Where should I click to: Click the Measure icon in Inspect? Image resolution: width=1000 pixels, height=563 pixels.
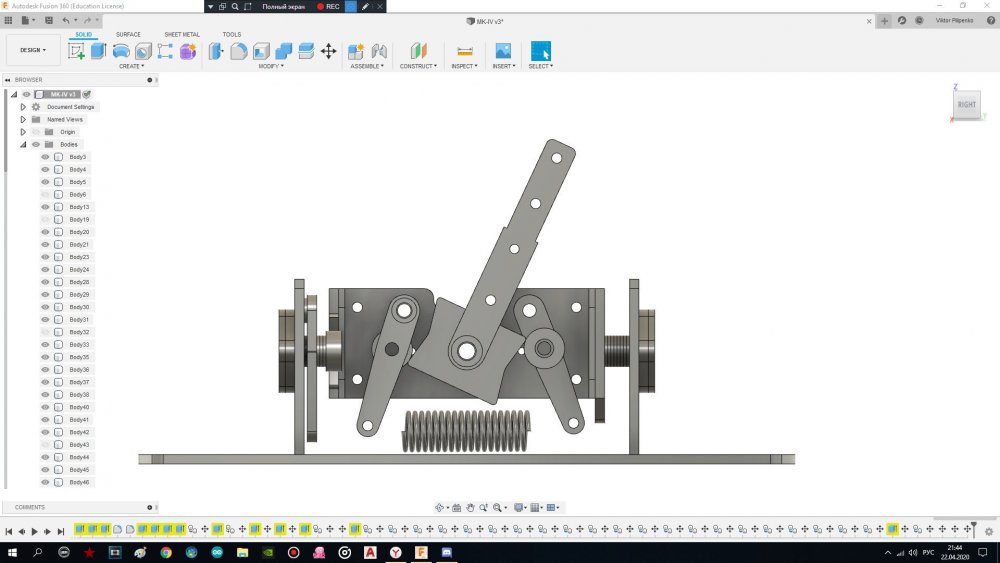(464, 51)
